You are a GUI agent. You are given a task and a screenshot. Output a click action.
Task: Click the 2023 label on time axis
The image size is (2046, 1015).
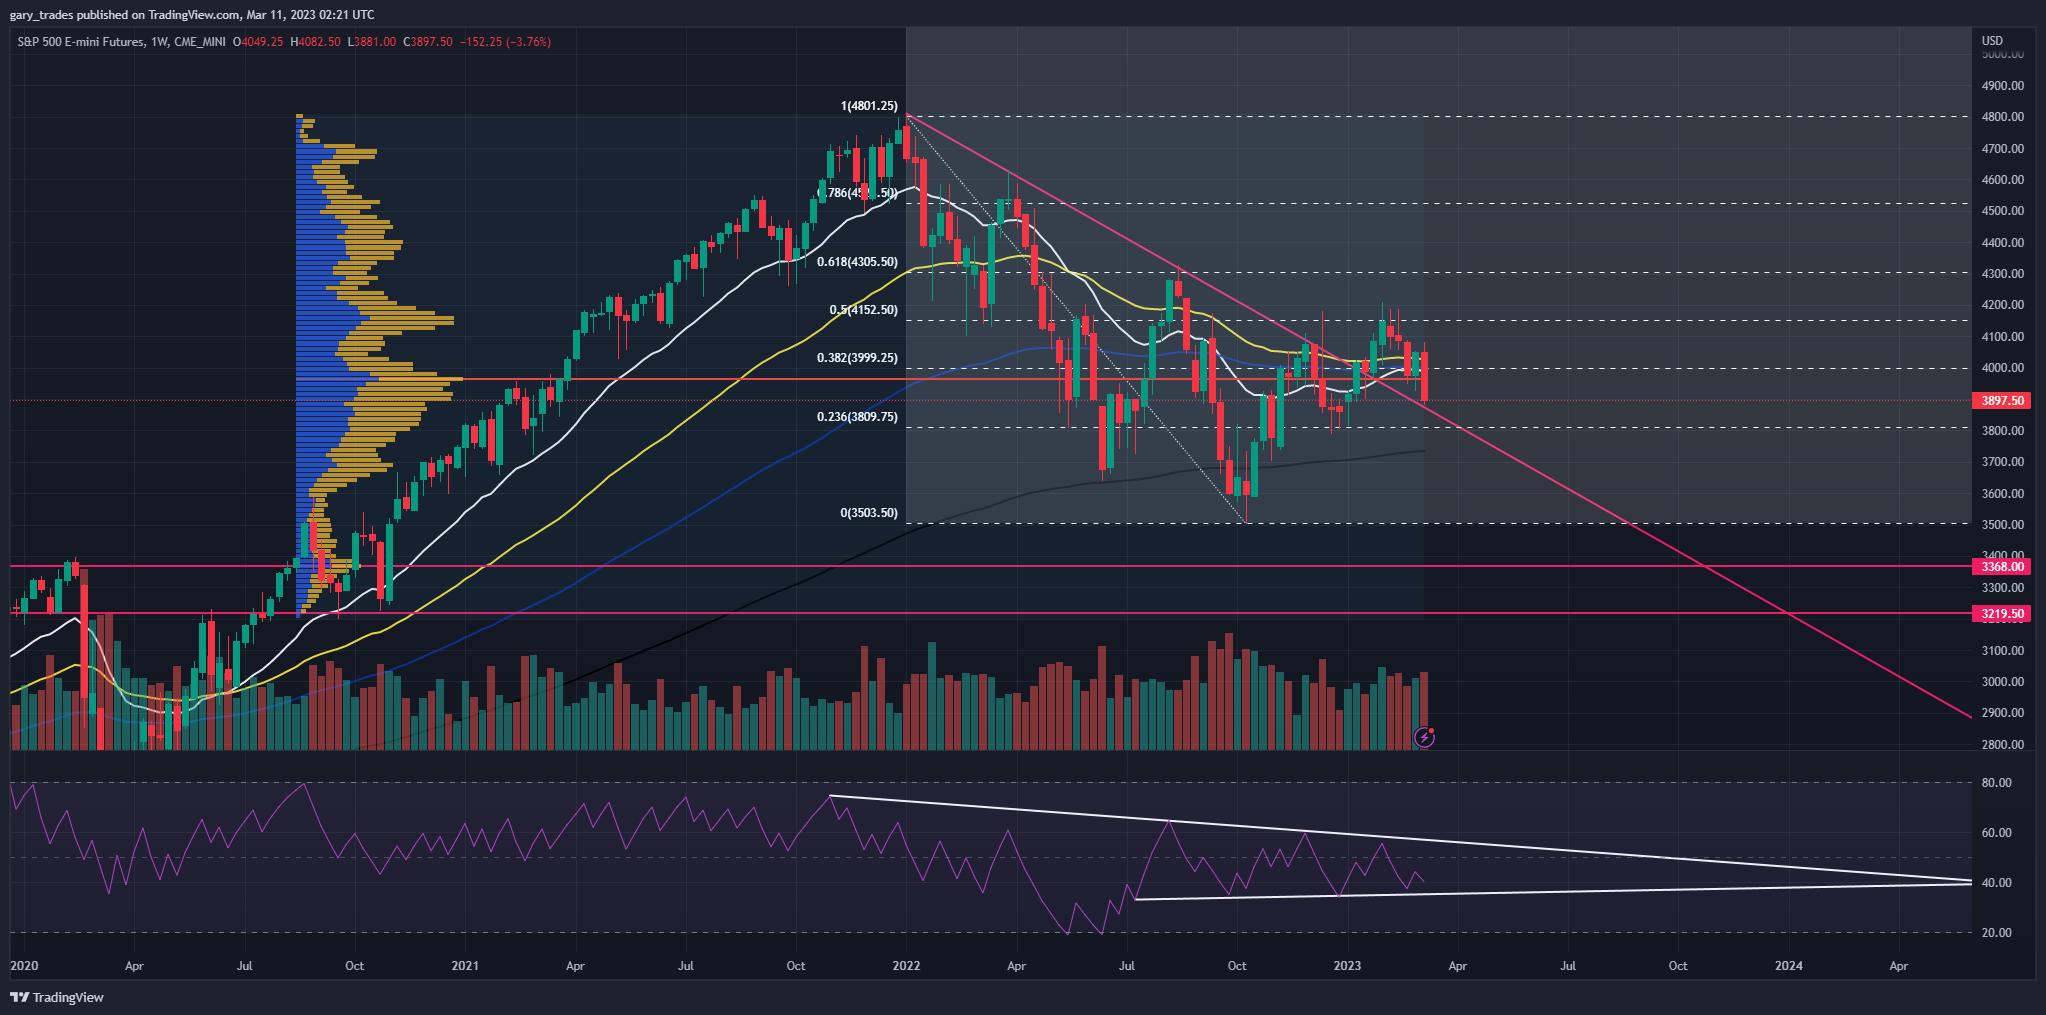1347,966
